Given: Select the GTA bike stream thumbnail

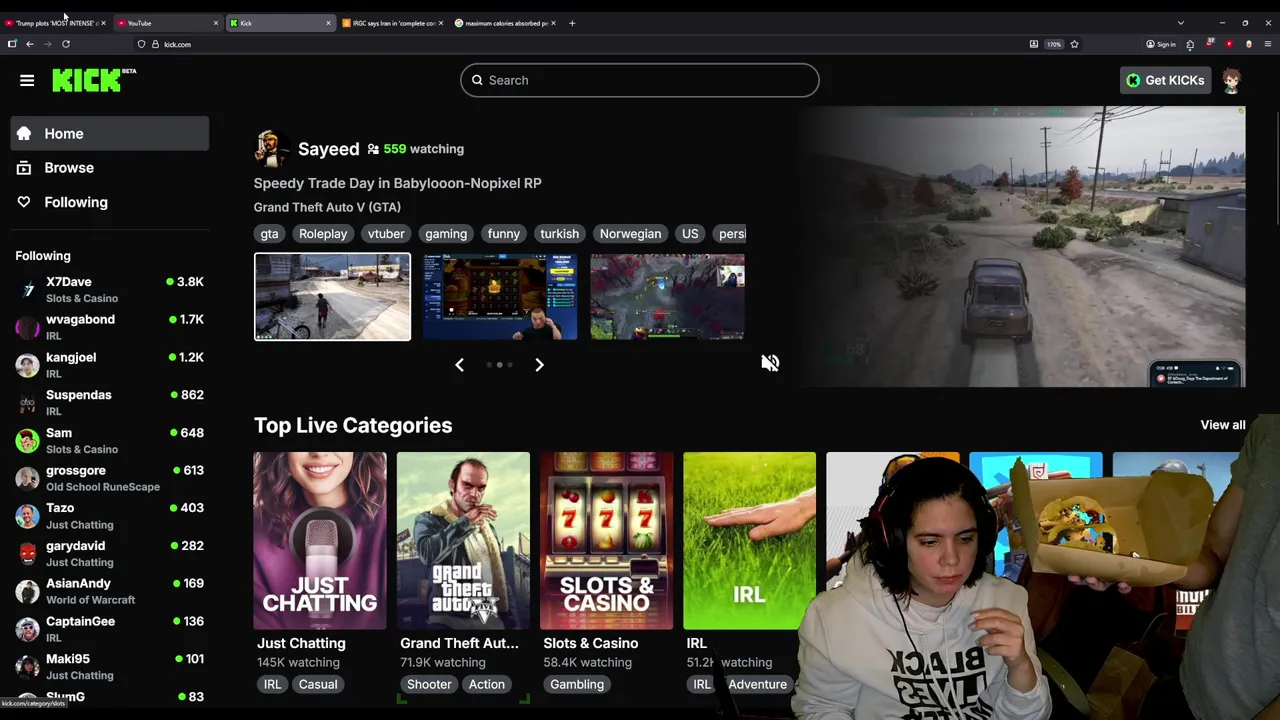Looking at the screenshot, I should coord(332,297).
